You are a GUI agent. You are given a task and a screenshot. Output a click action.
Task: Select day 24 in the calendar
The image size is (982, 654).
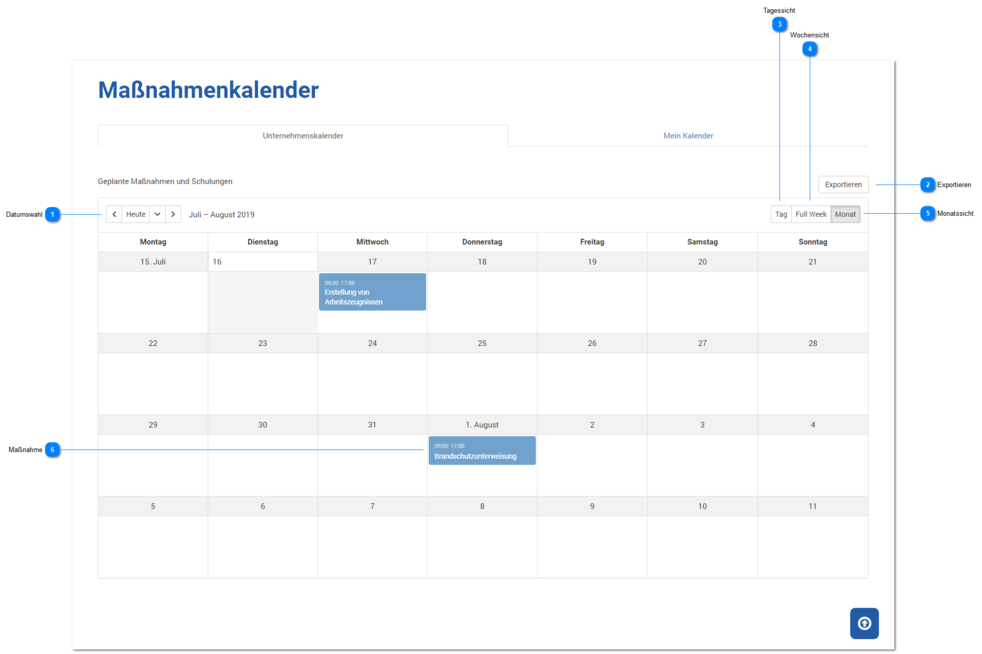coord(373,343)
